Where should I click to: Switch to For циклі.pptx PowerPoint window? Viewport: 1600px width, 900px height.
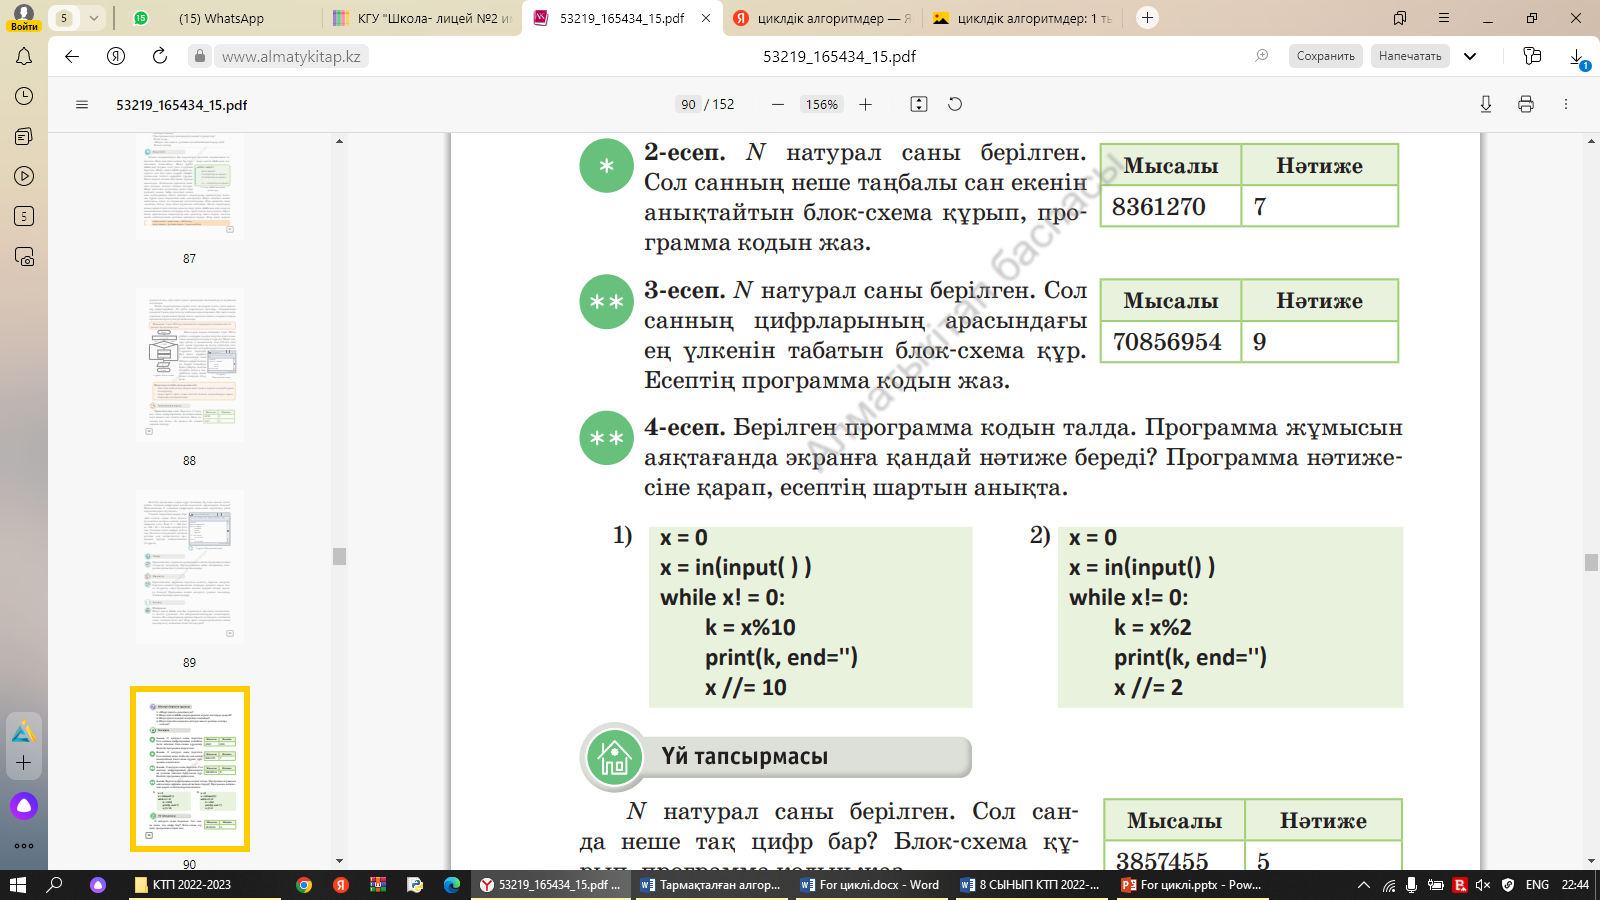[x=1191, y=885]
